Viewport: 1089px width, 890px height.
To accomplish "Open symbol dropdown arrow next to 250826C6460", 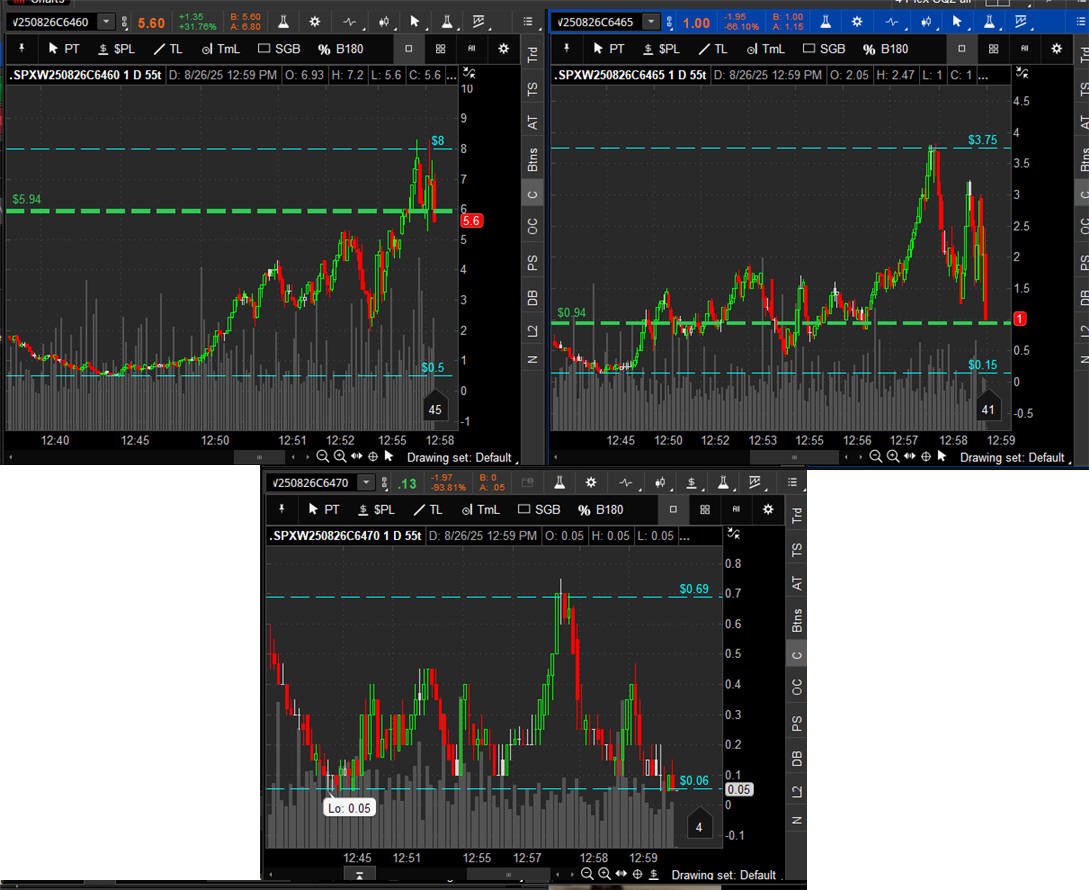I will point(107,22).
